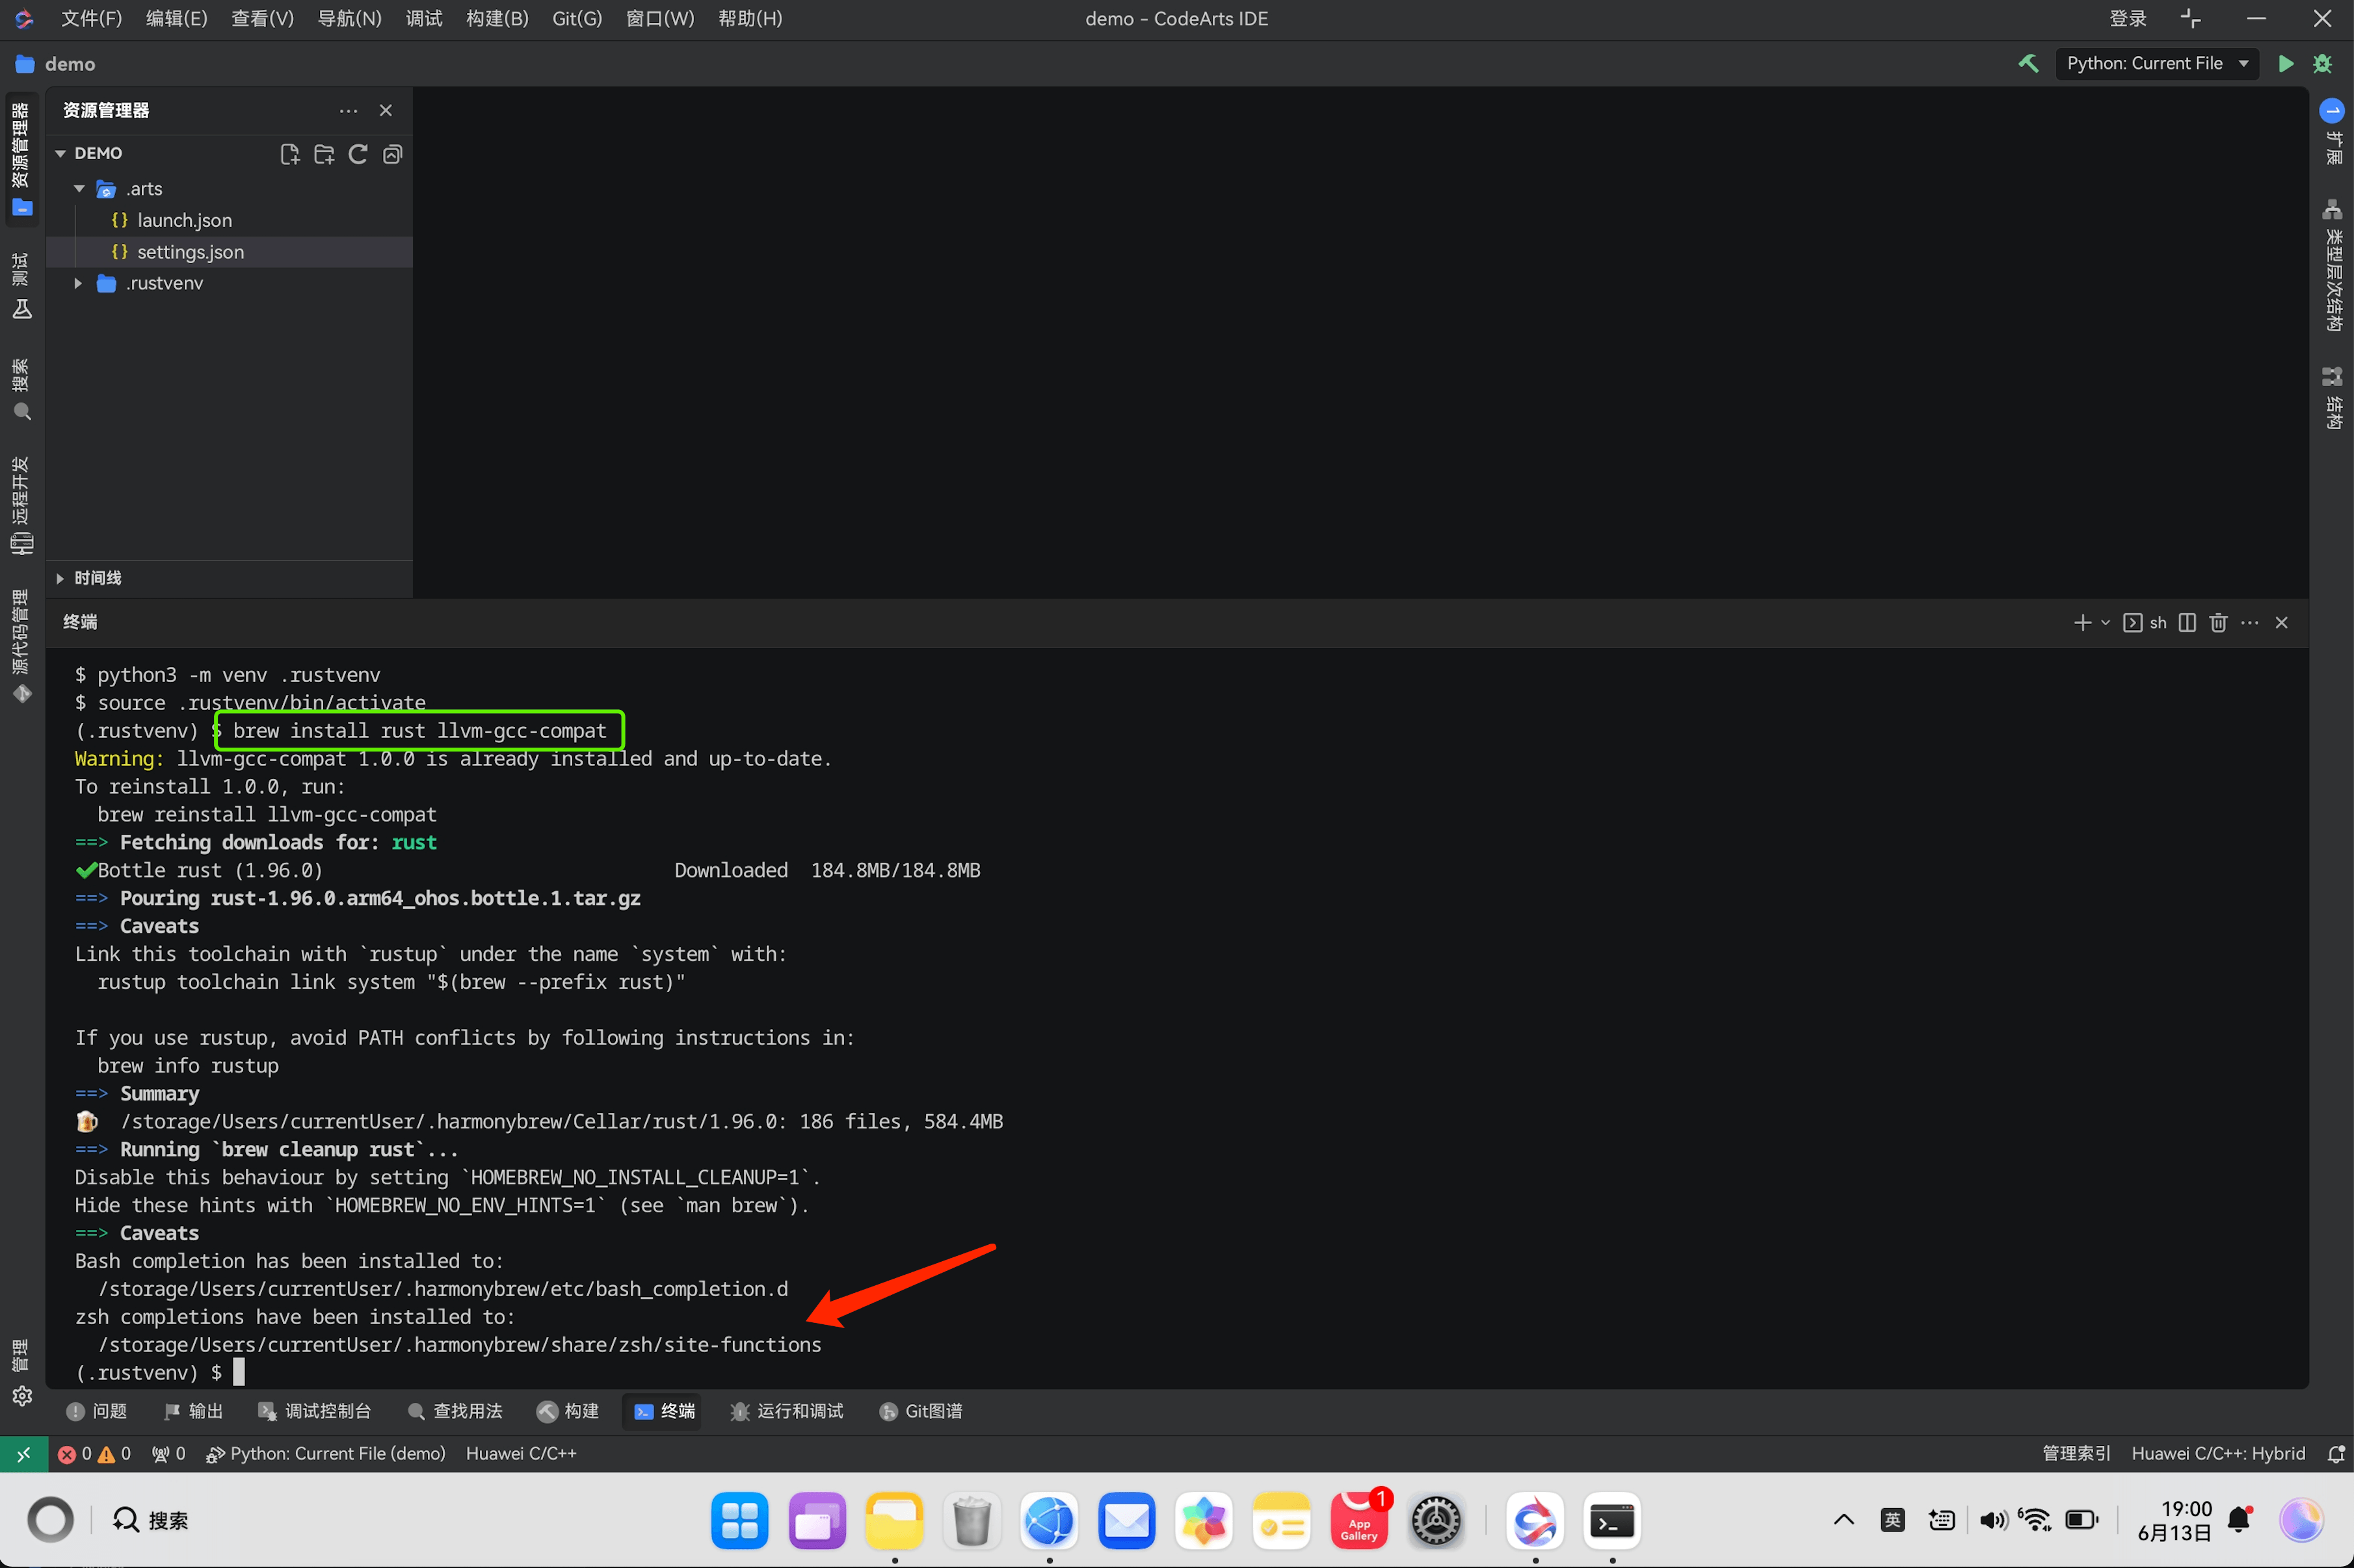
Task: Collapse the .arts folder
Action: [79, 189]
